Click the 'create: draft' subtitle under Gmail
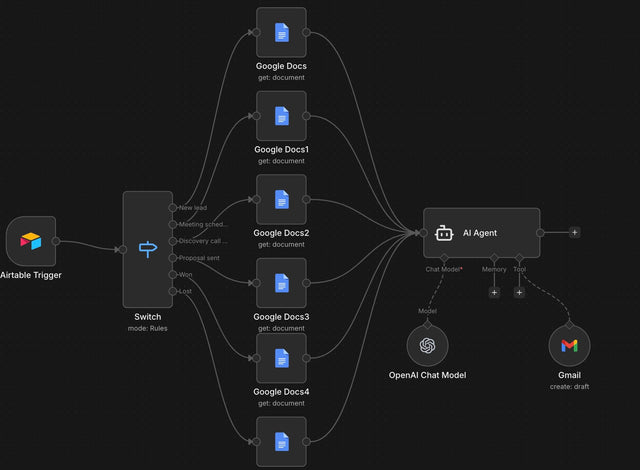The width and height of the screenshot is (640, 470). (569, 386)
